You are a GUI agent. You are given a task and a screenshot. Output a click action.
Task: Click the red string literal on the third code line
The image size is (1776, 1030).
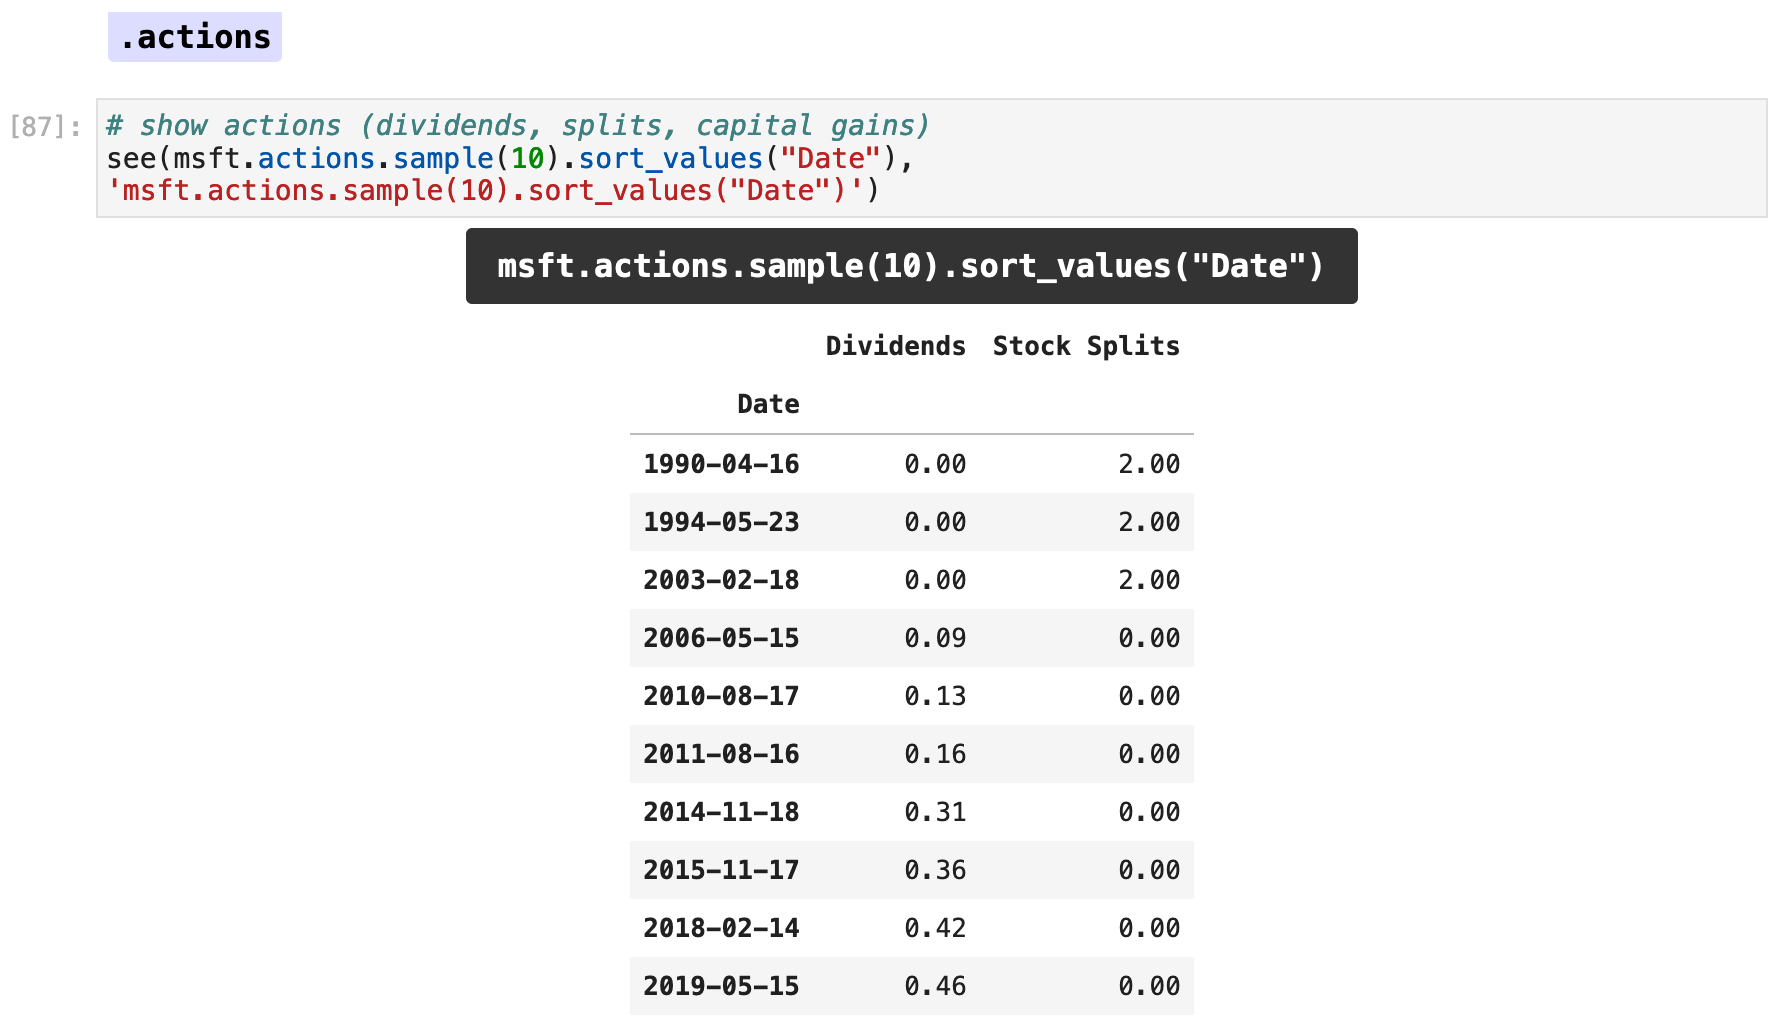[x=485, y=190]
